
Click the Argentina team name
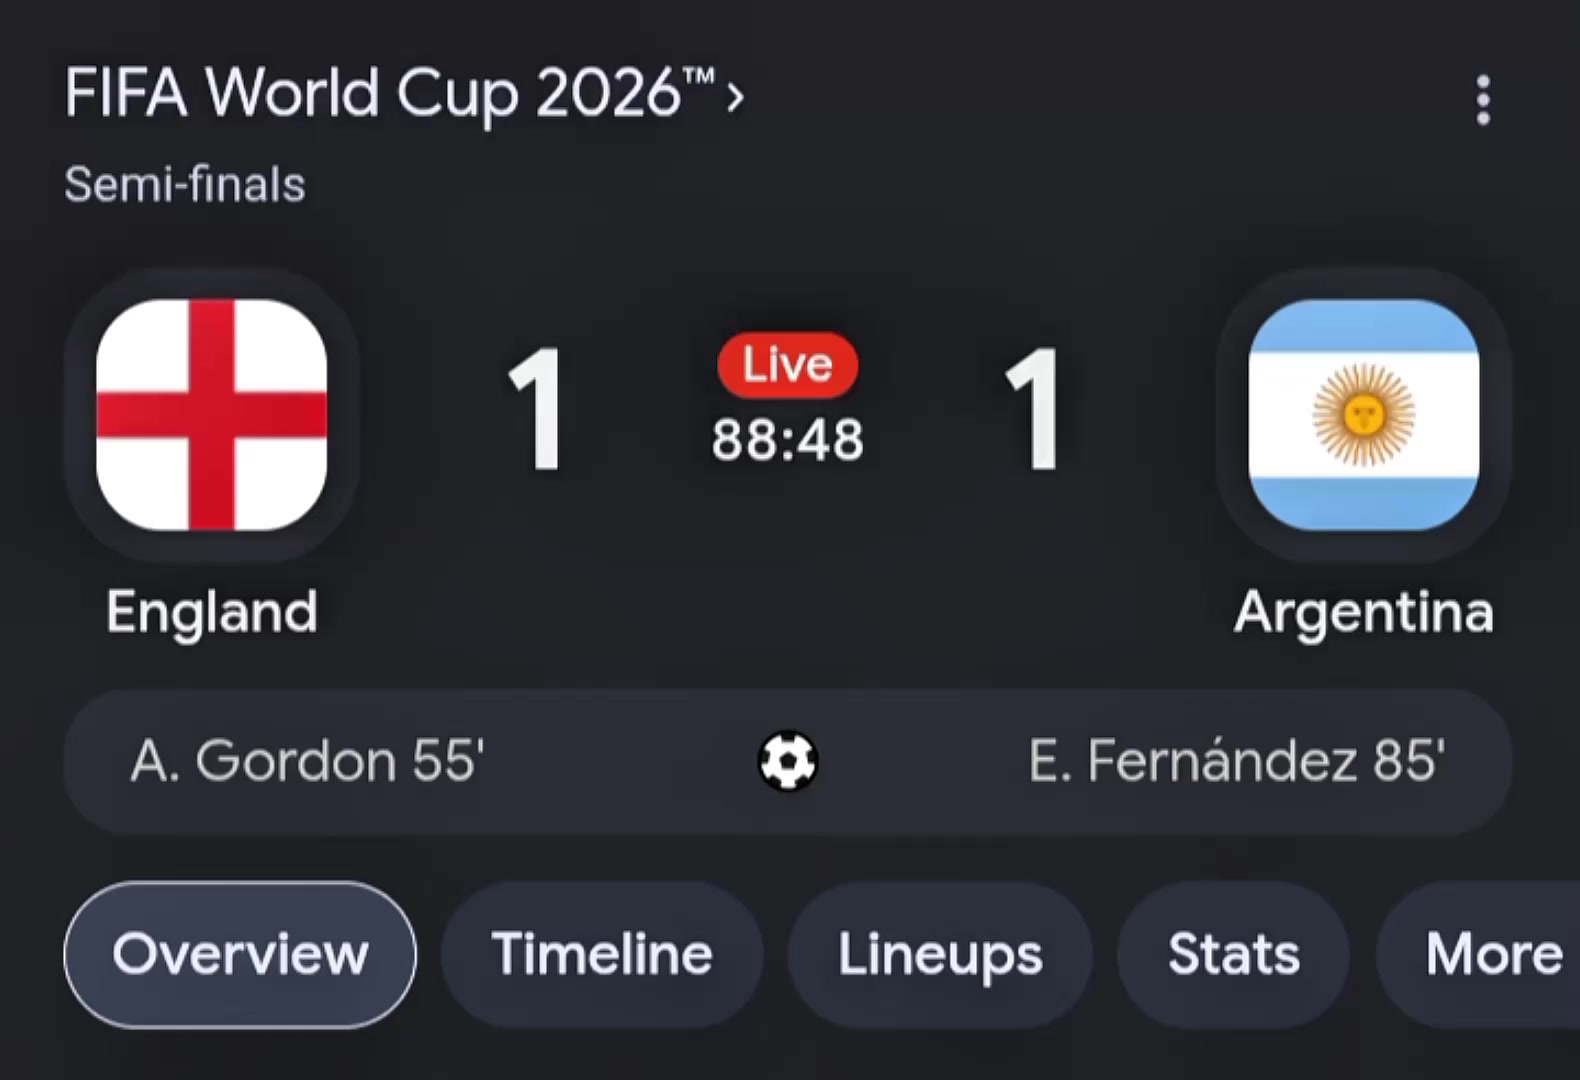[1364, 612]
